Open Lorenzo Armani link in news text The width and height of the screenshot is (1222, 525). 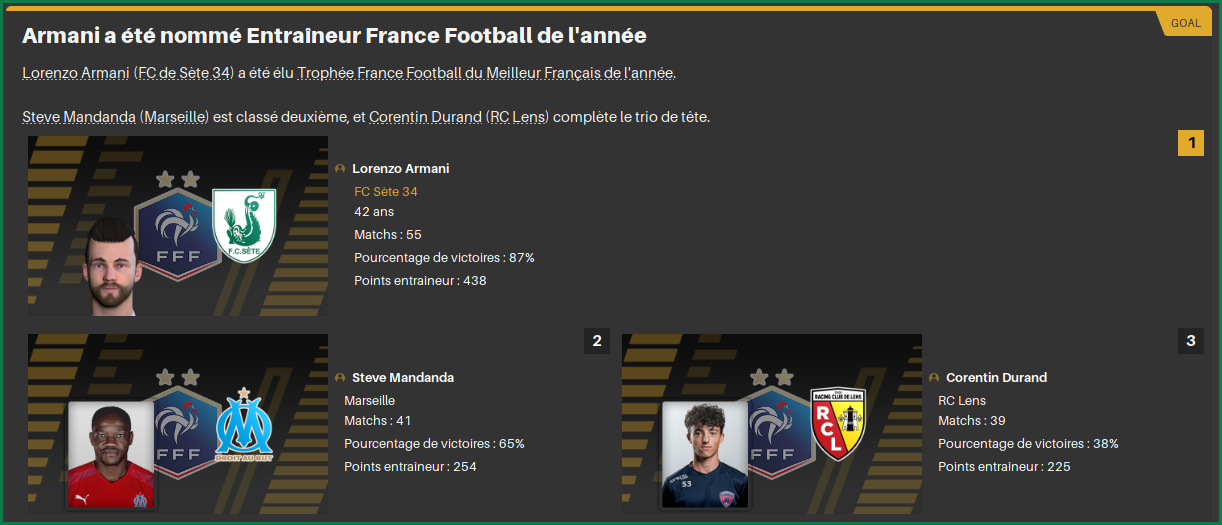pyautogui.click(x=75, y=73)
